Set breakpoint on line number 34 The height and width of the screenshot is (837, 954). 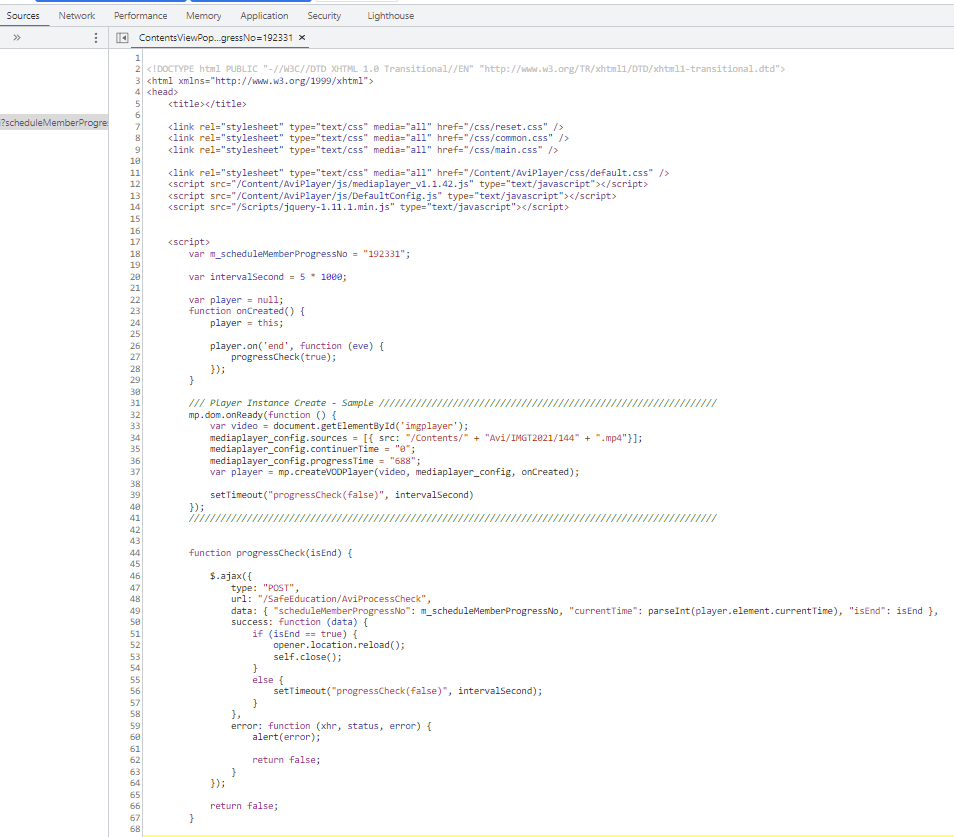pos(135,438)
